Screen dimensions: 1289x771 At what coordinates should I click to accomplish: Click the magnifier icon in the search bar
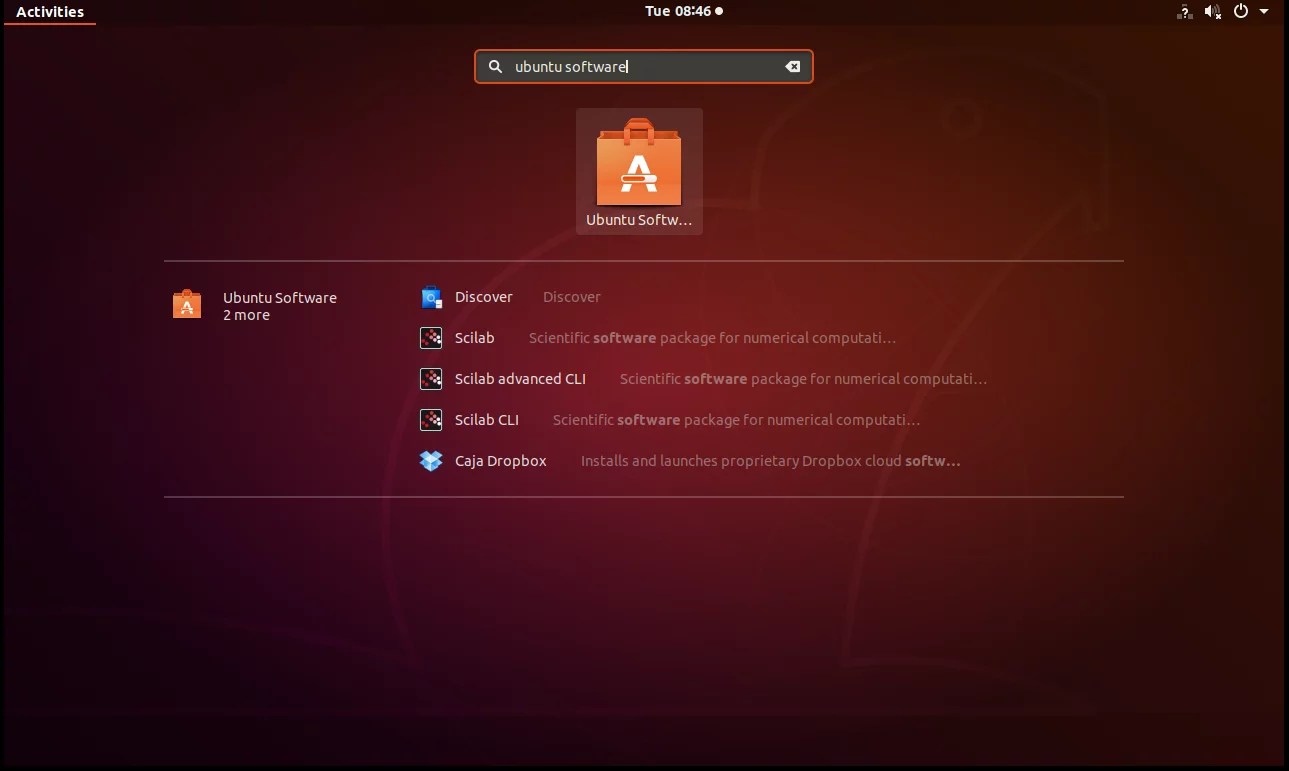[x=496, y=66]
